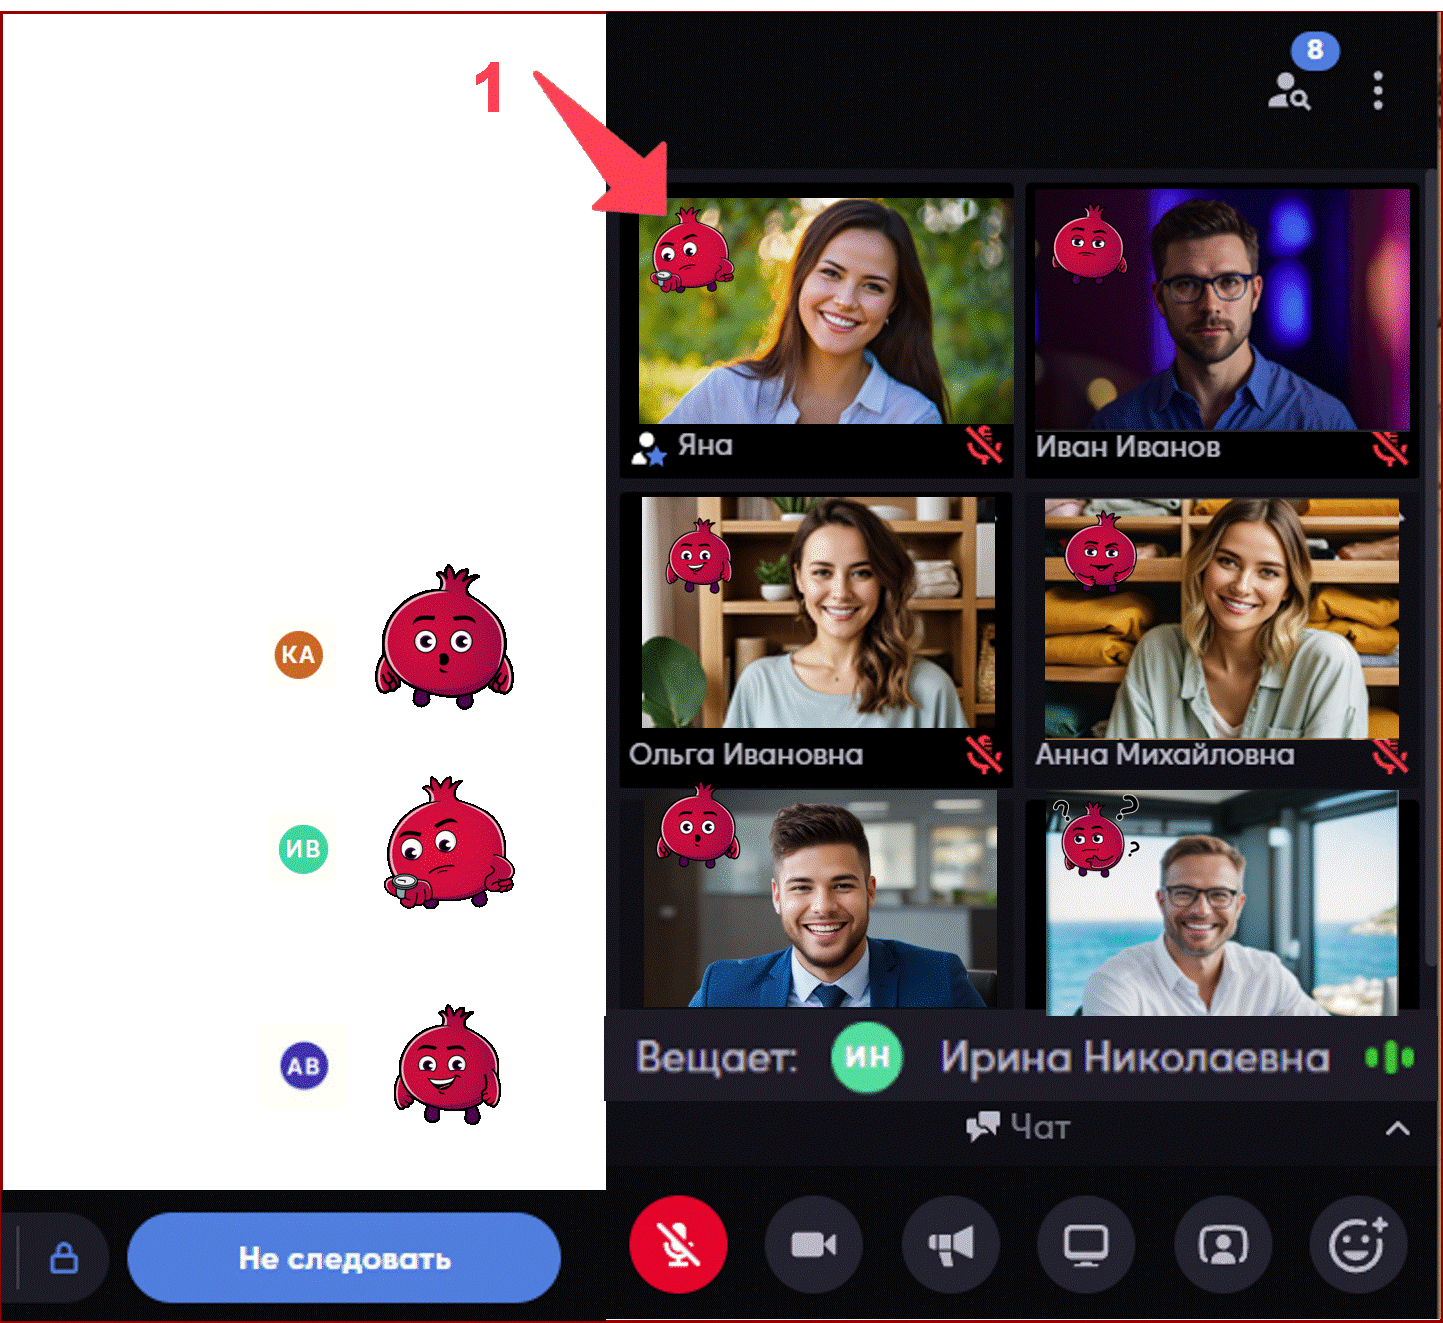Open the three-dot options menu
The height and width of the screenshot is (1323, 1443).
[1378, 90]
